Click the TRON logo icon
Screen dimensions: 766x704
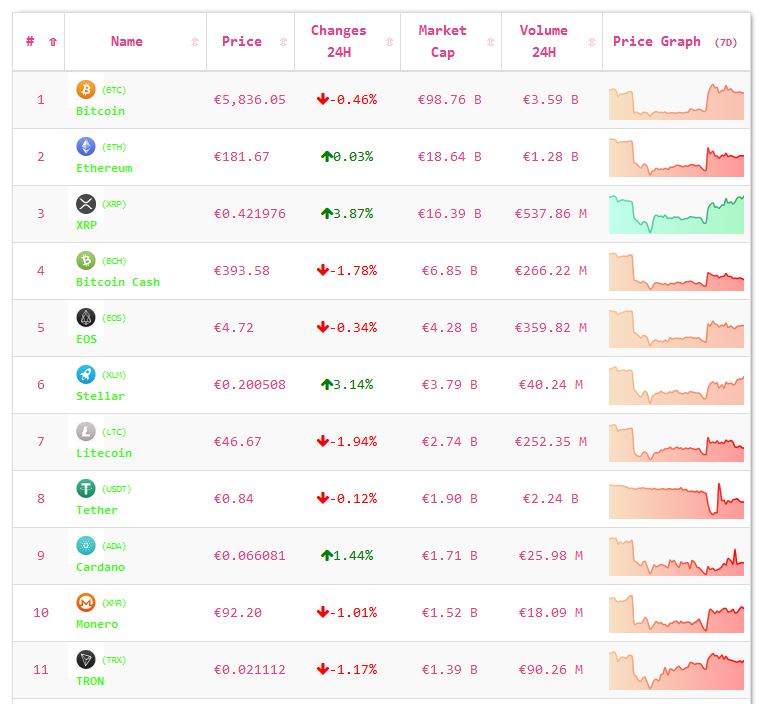(86, 659)
